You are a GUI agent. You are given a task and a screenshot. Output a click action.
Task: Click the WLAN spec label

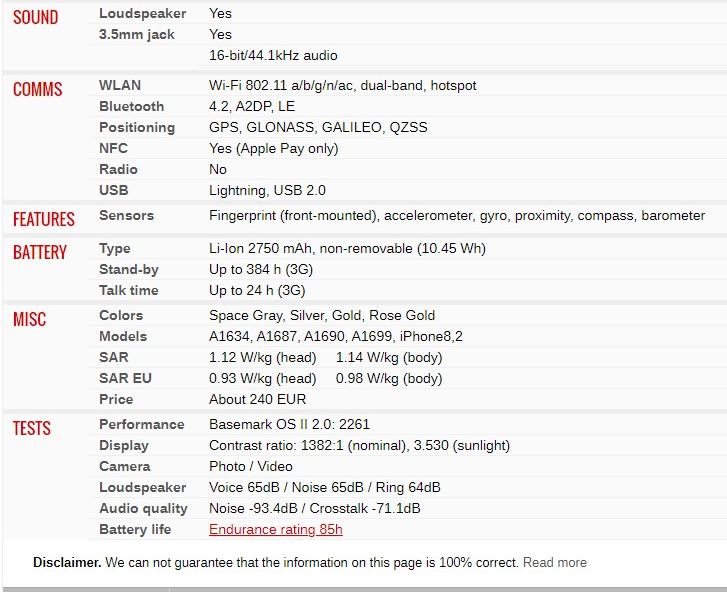tap(120, 85)
